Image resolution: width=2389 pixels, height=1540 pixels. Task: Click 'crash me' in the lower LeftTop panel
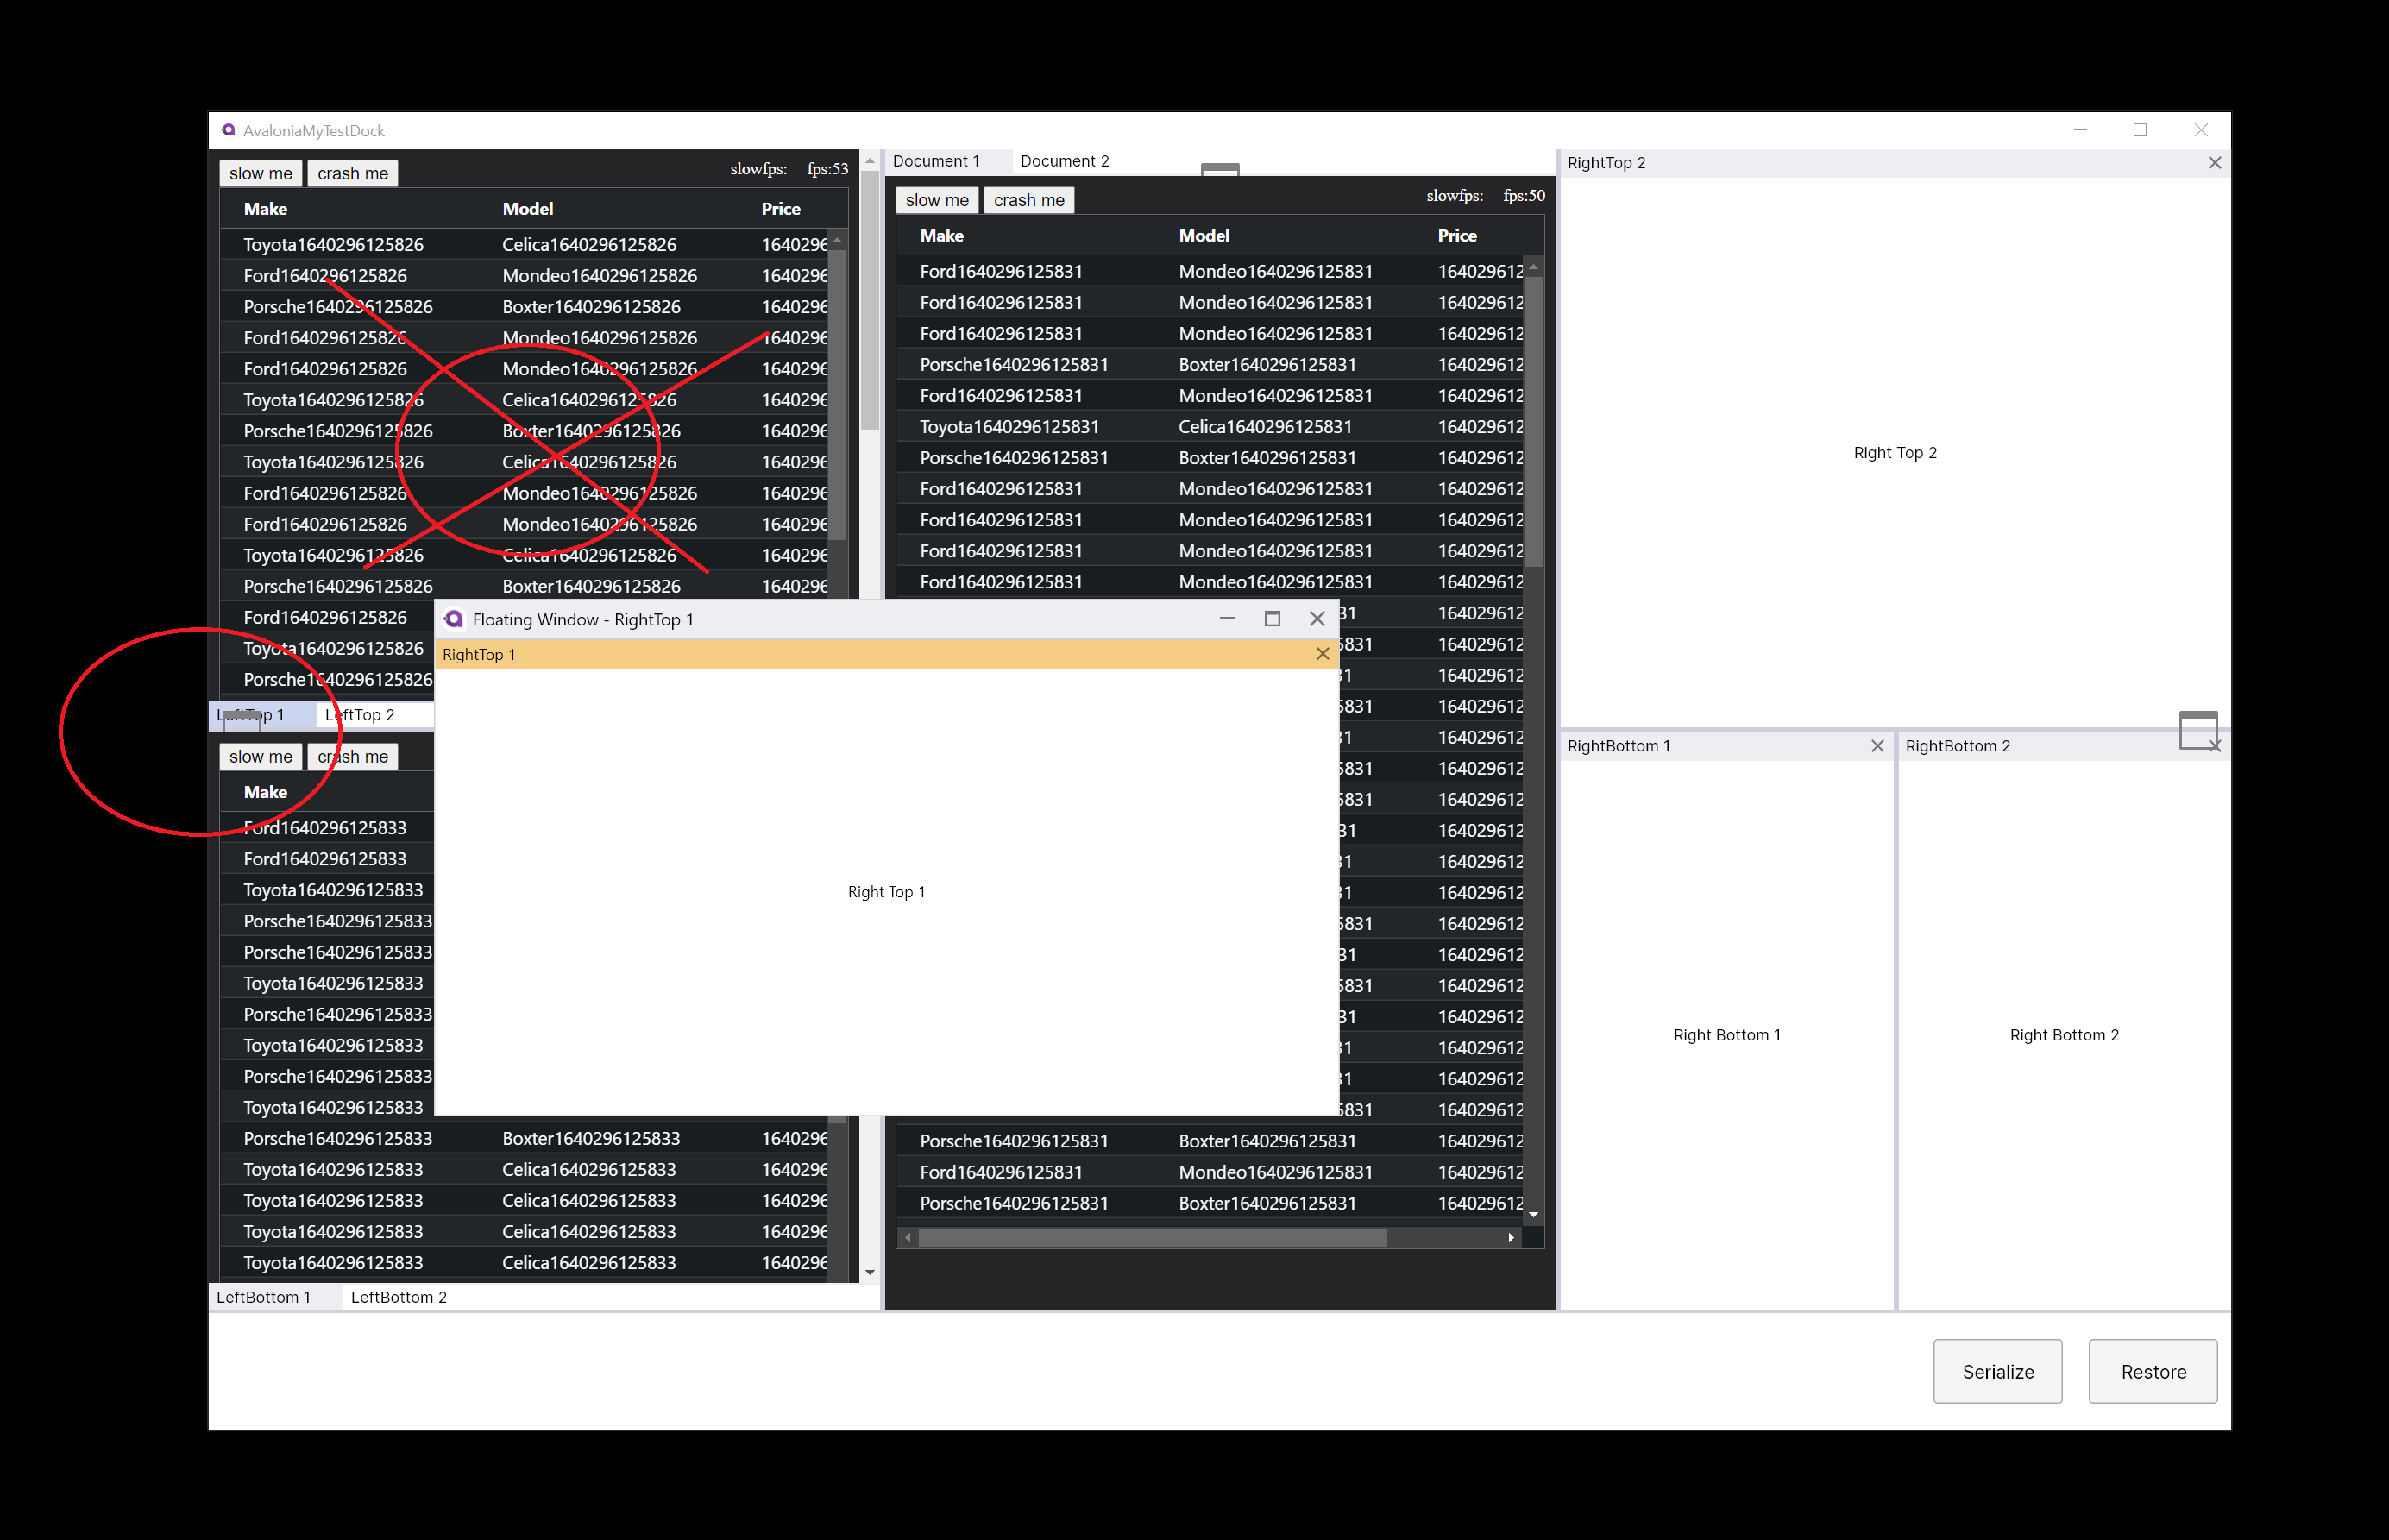pyautogui.click(x=352, y=756)
